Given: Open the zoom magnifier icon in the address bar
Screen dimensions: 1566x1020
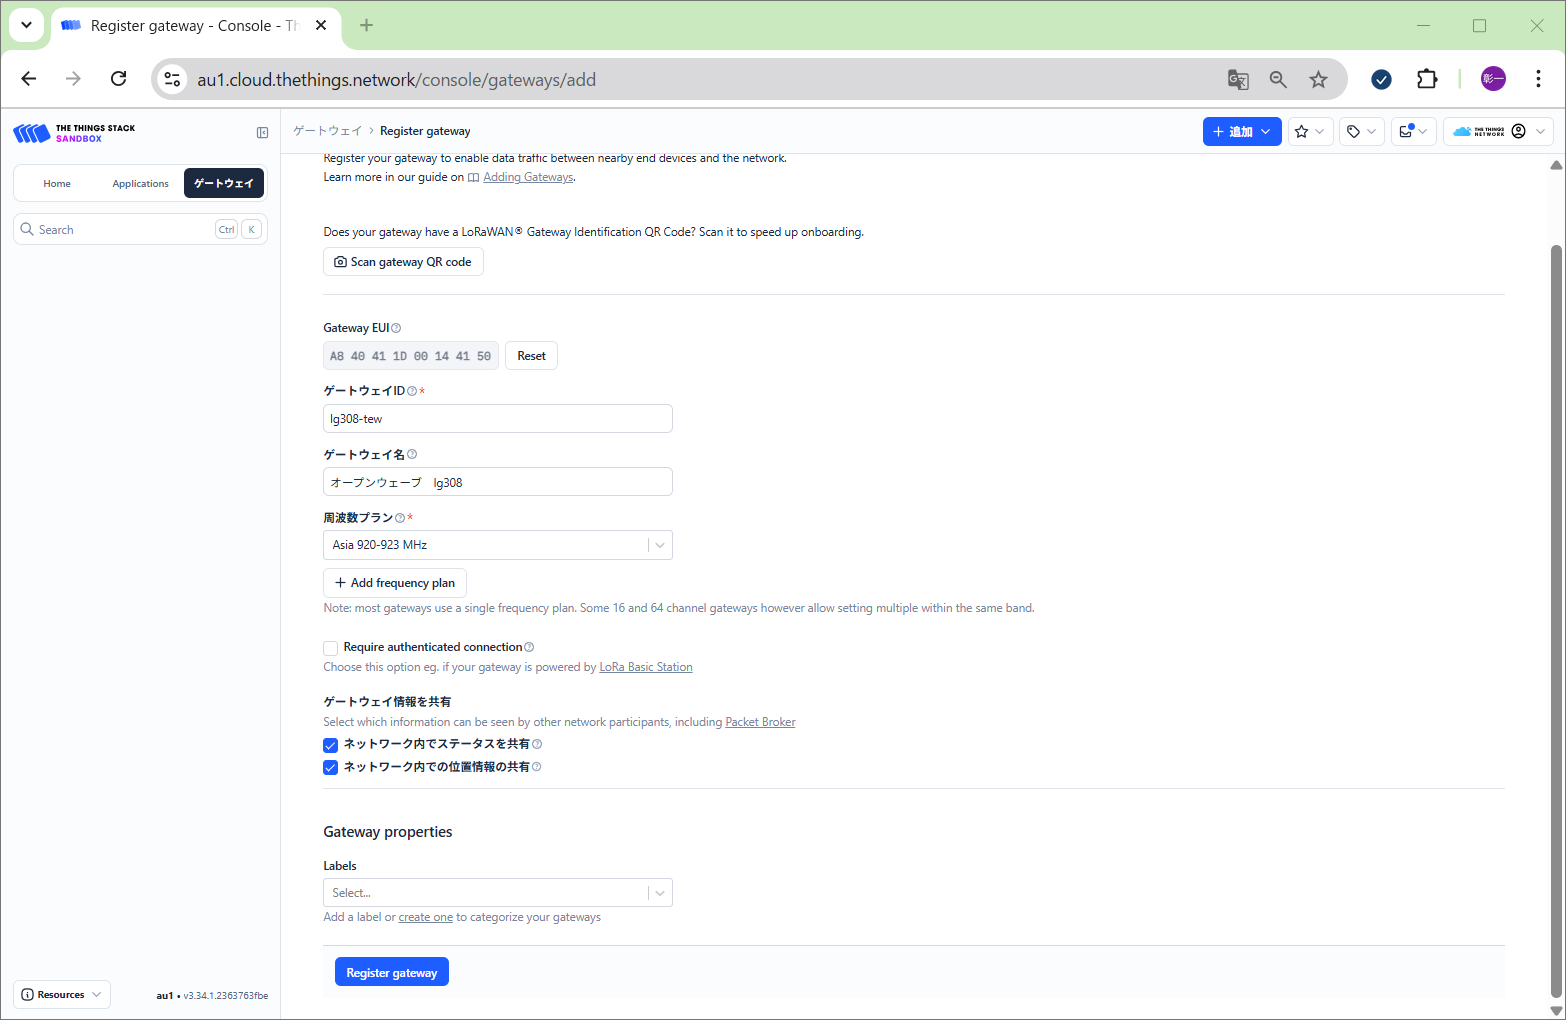Looking at the screenshot, I should [x=1278, y=80].
